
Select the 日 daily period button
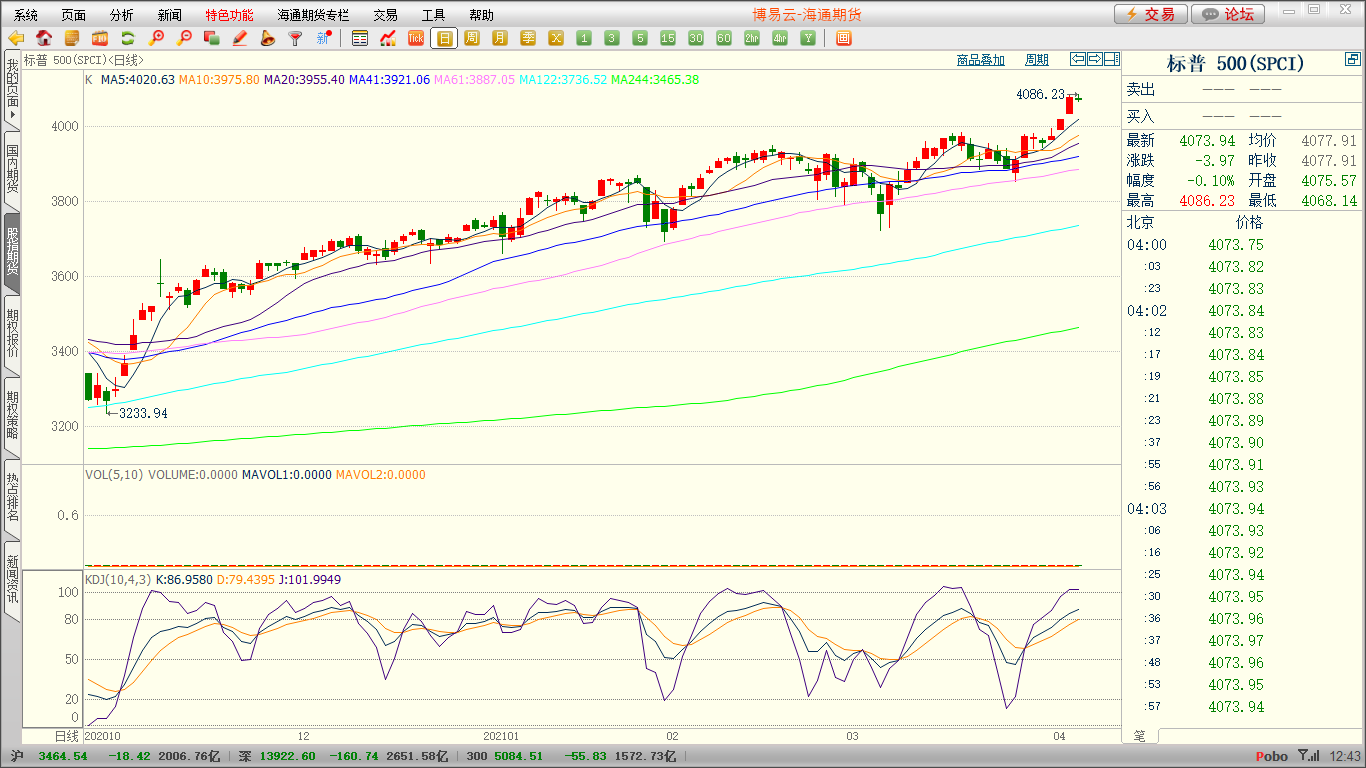coord(444,39)
